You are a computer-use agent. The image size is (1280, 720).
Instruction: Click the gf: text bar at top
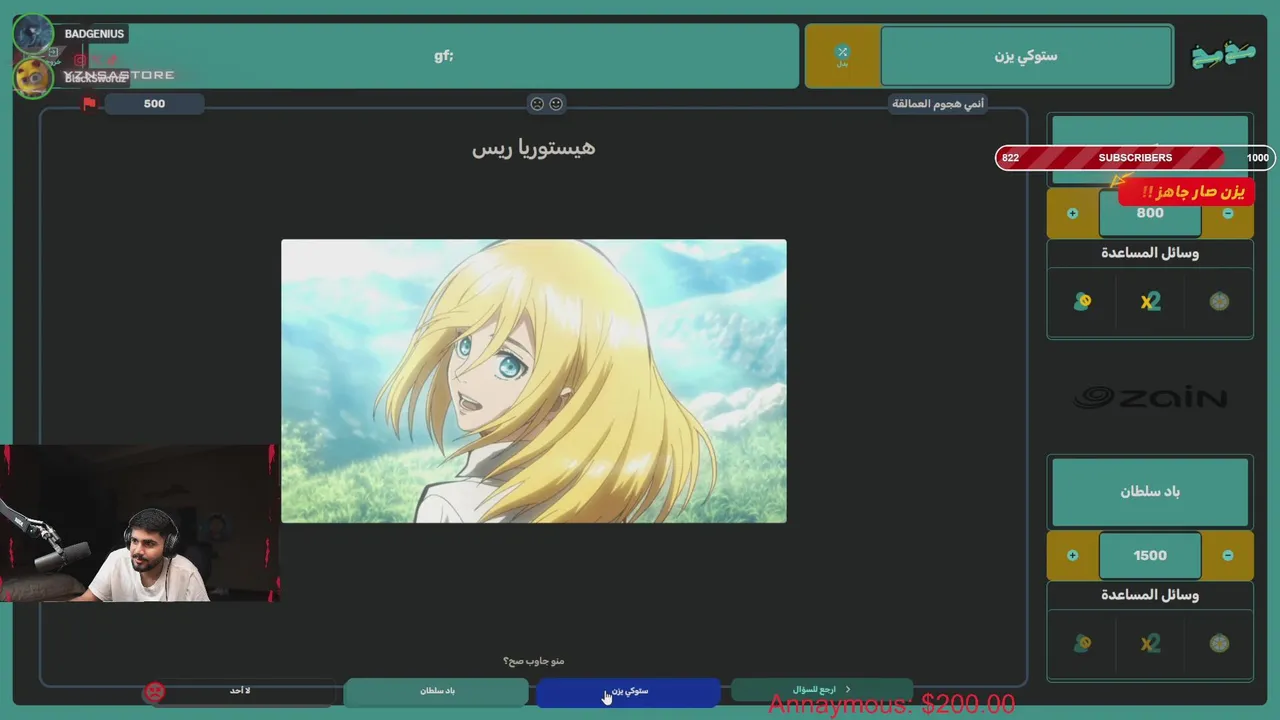444,56
